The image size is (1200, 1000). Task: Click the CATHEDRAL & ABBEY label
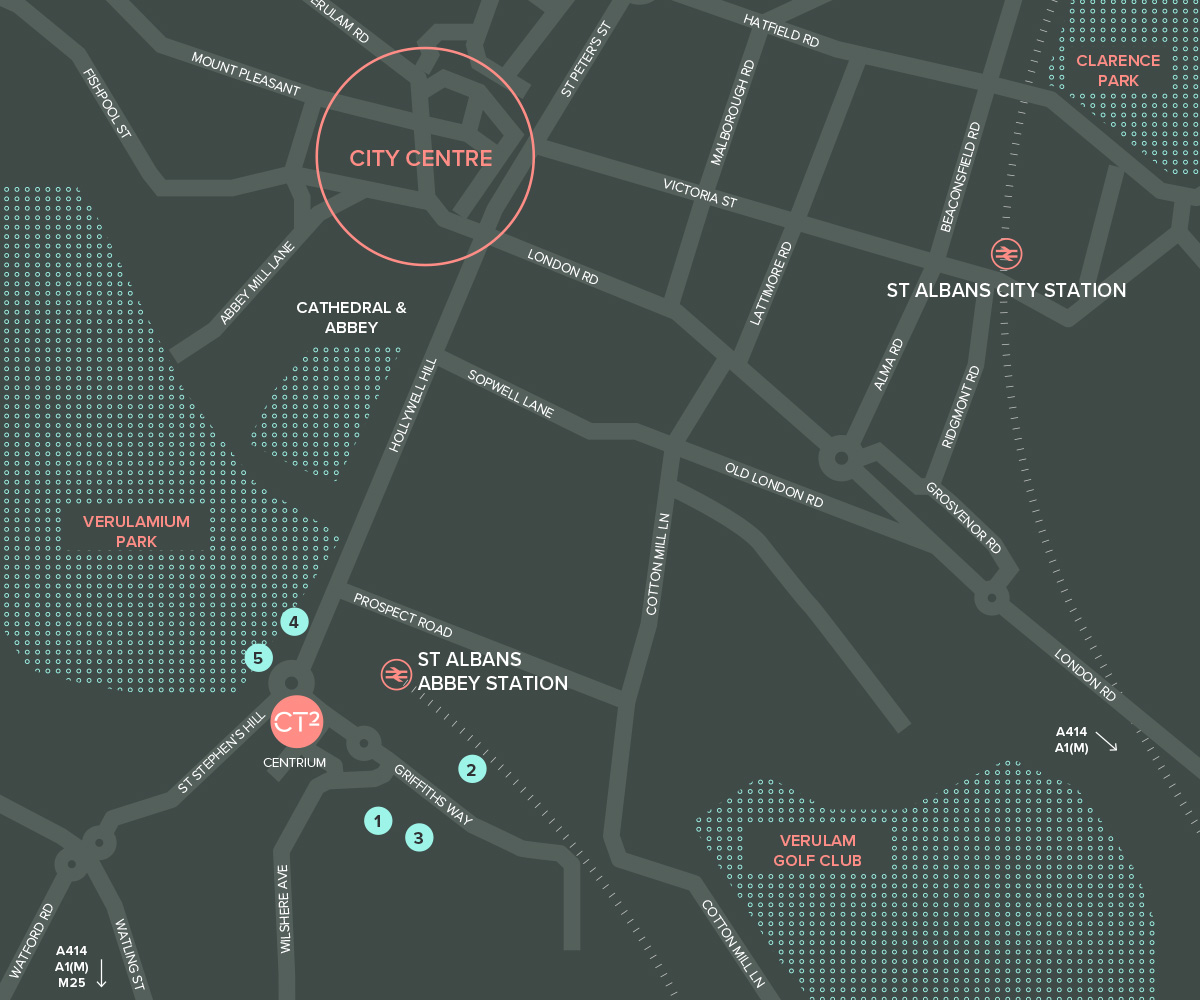point(351,317)
